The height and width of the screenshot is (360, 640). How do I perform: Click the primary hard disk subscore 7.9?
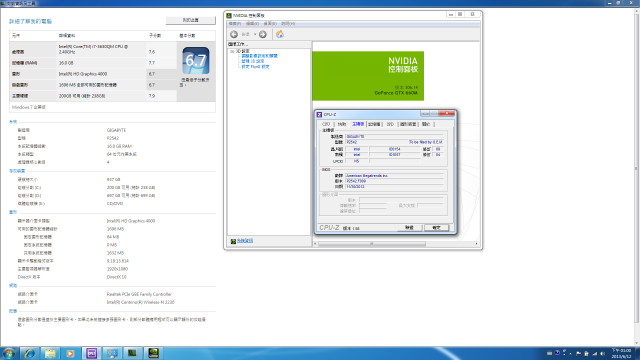[x=152, y=96]
